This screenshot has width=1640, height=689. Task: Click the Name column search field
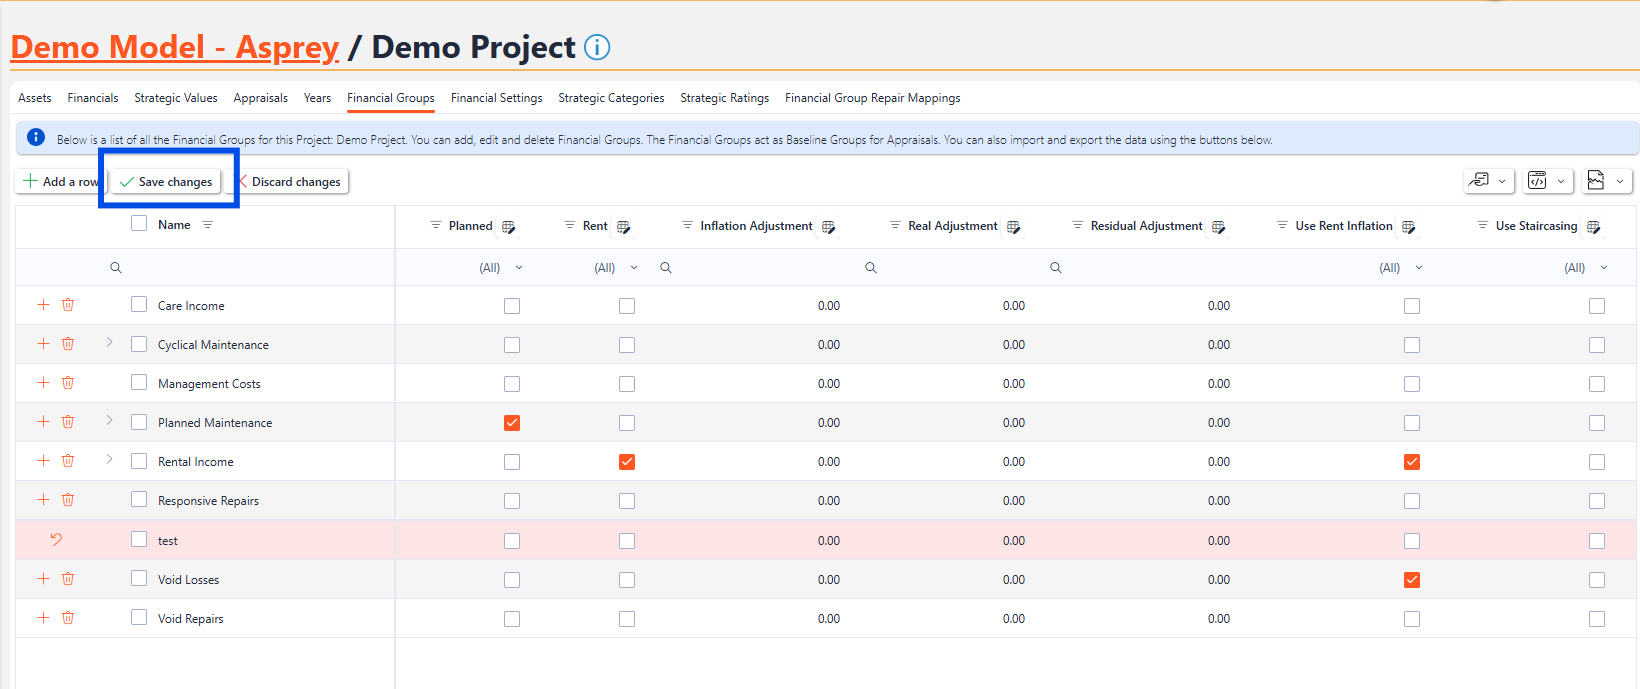click(x=250, y=268)
